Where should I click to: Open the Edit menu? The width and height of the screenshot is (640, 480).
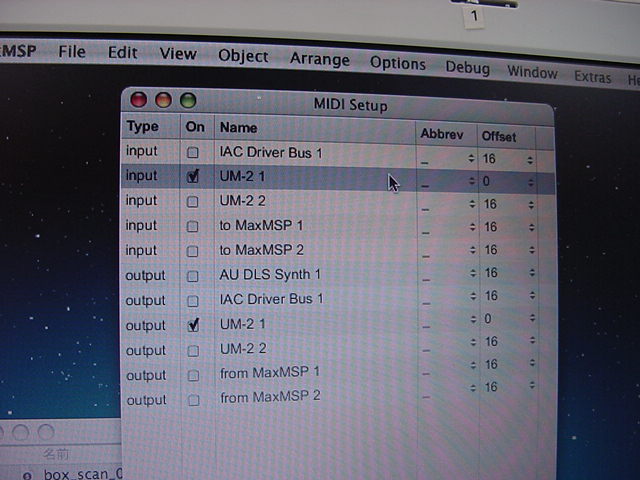[122, 53]
